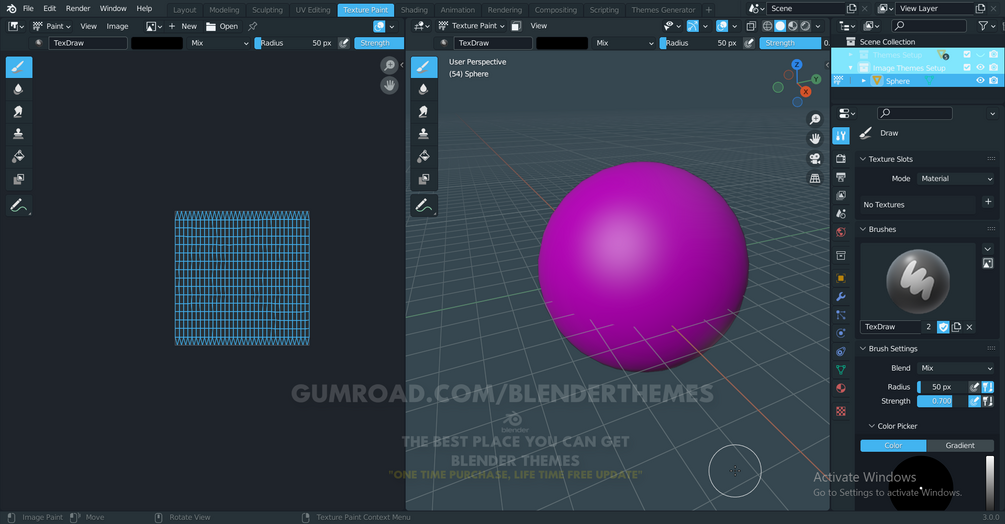Open the outliner filter dropdown
This screenshot has height=524, width=1005.
pyautogui.click(x=986, y=26)
